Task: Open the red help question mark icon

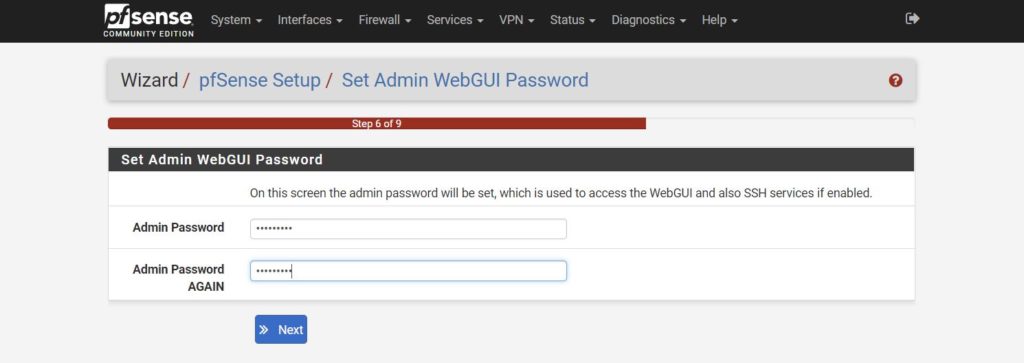Action: 895,80
